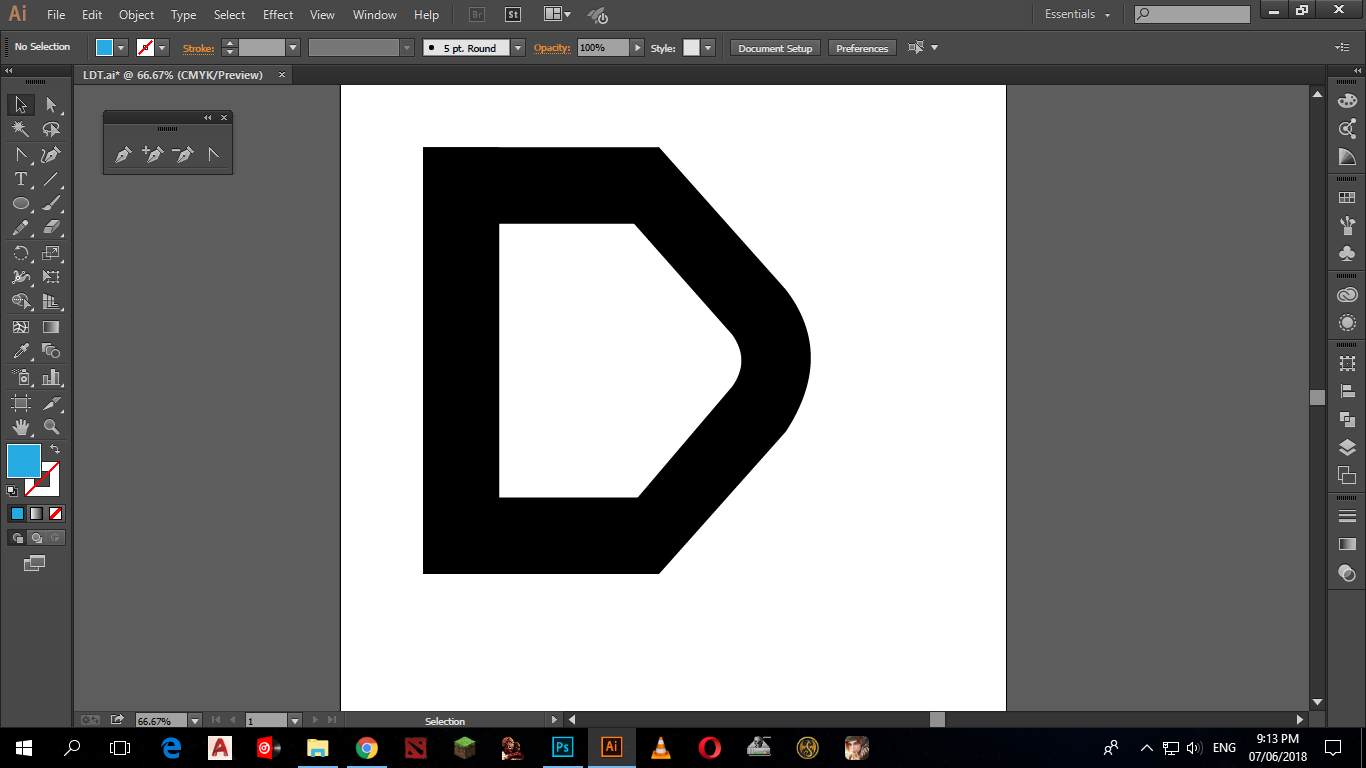Open Creative Cloud Libraries panel icon

pyautogui.click(x=1347, y=295)
